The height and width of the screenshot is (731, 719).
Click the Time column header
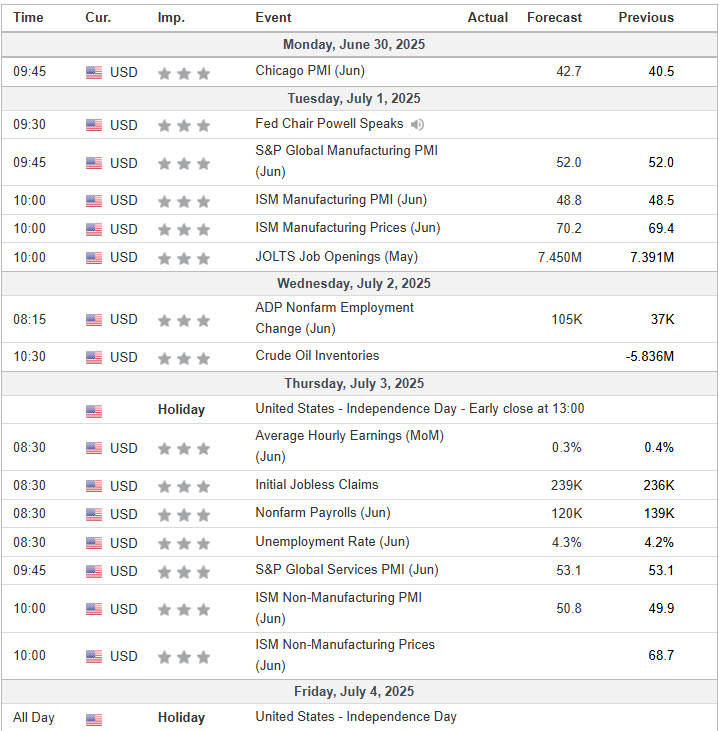coord(28,17)
